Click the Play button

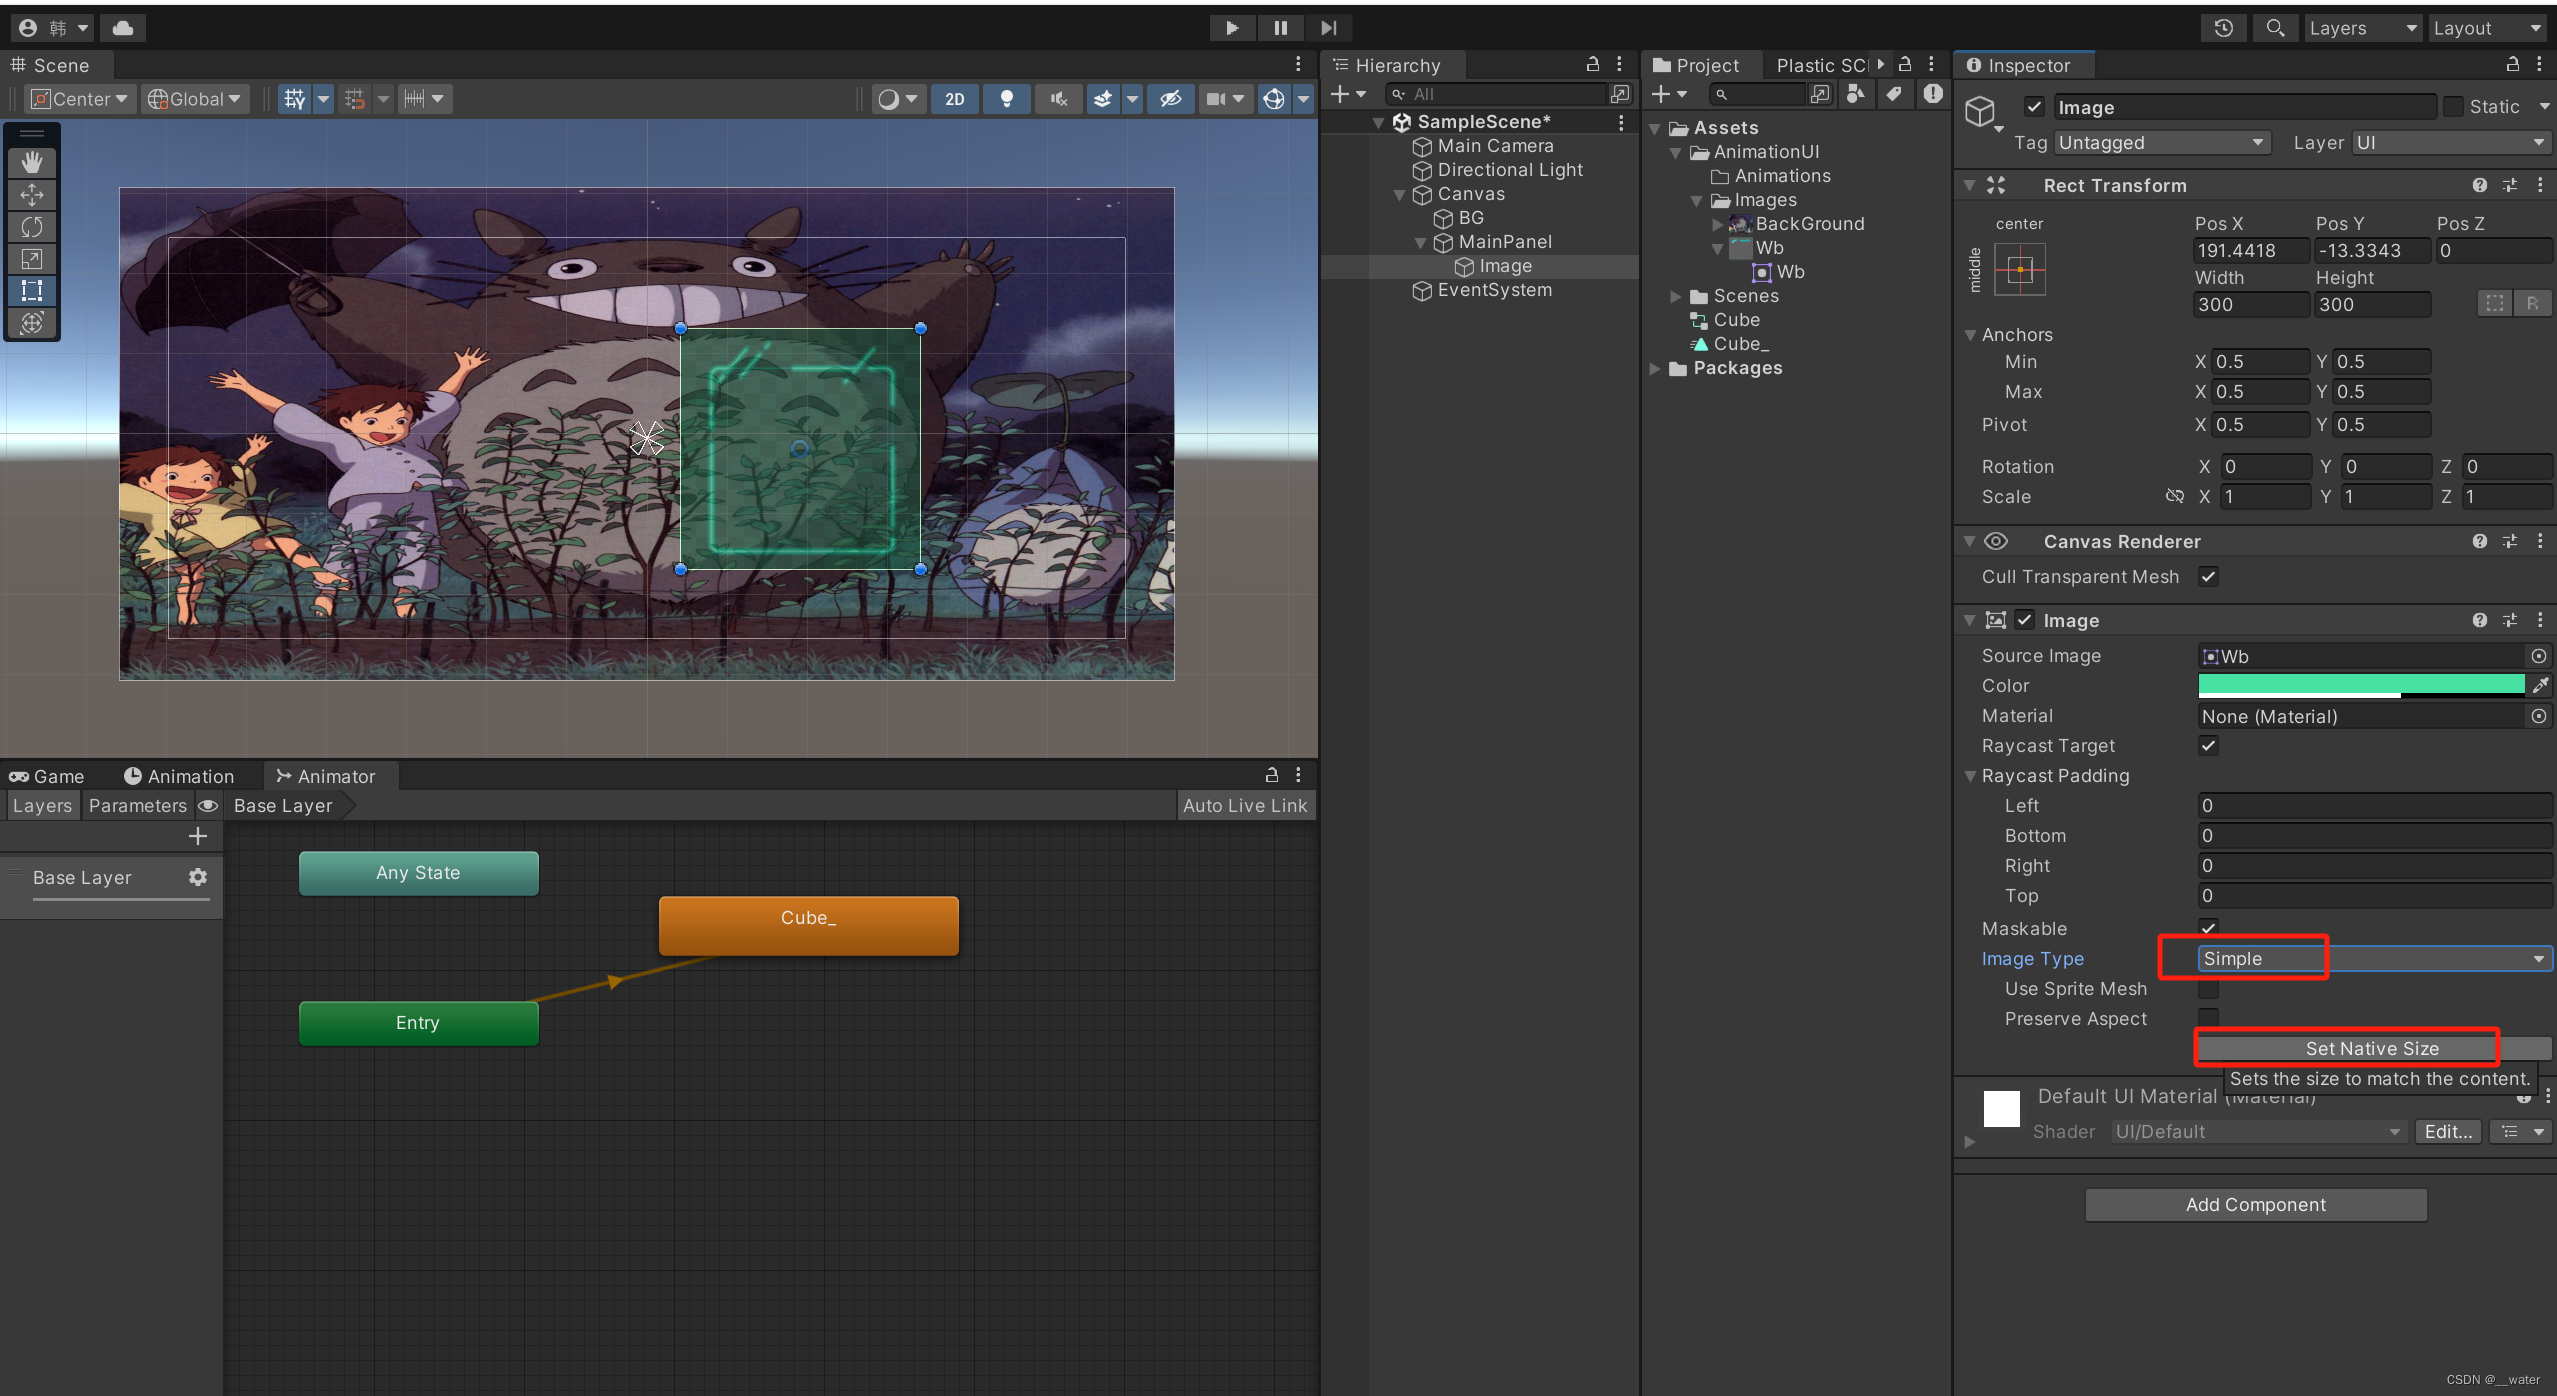click(1232, 28)
